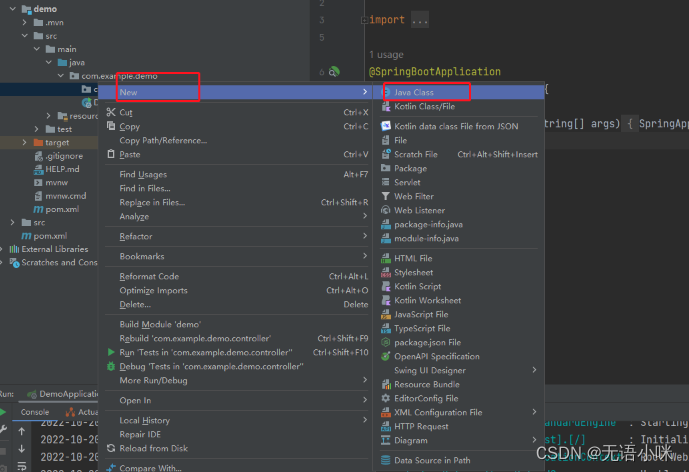
Task: Click the Cut scissors icon
Action: pyautogui.click(x=111, y=112)
